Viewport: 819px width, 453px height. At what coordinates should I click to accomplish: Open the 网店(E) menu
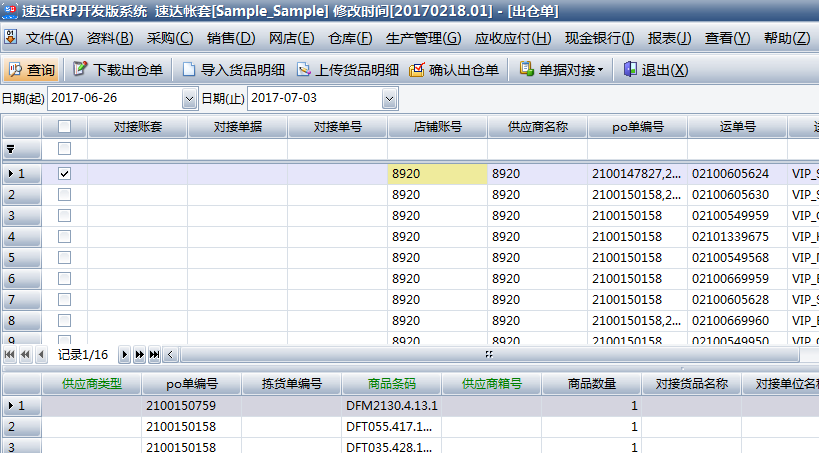click(x=291, y=38)
